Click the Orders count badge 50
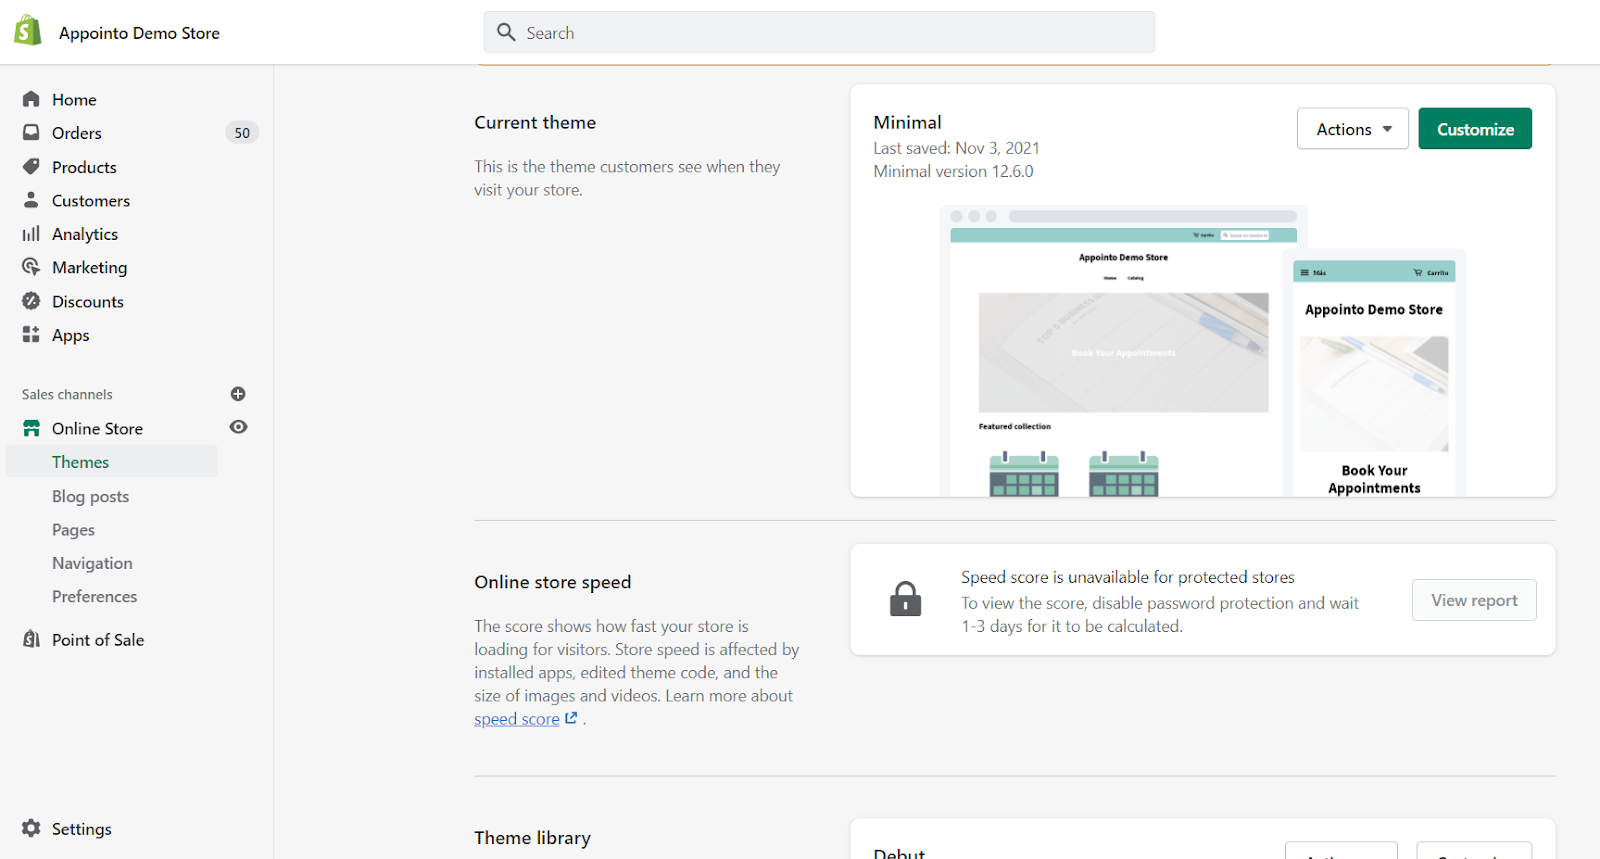This screenshot has height=859, width=1600. click(x=242, y=133)
